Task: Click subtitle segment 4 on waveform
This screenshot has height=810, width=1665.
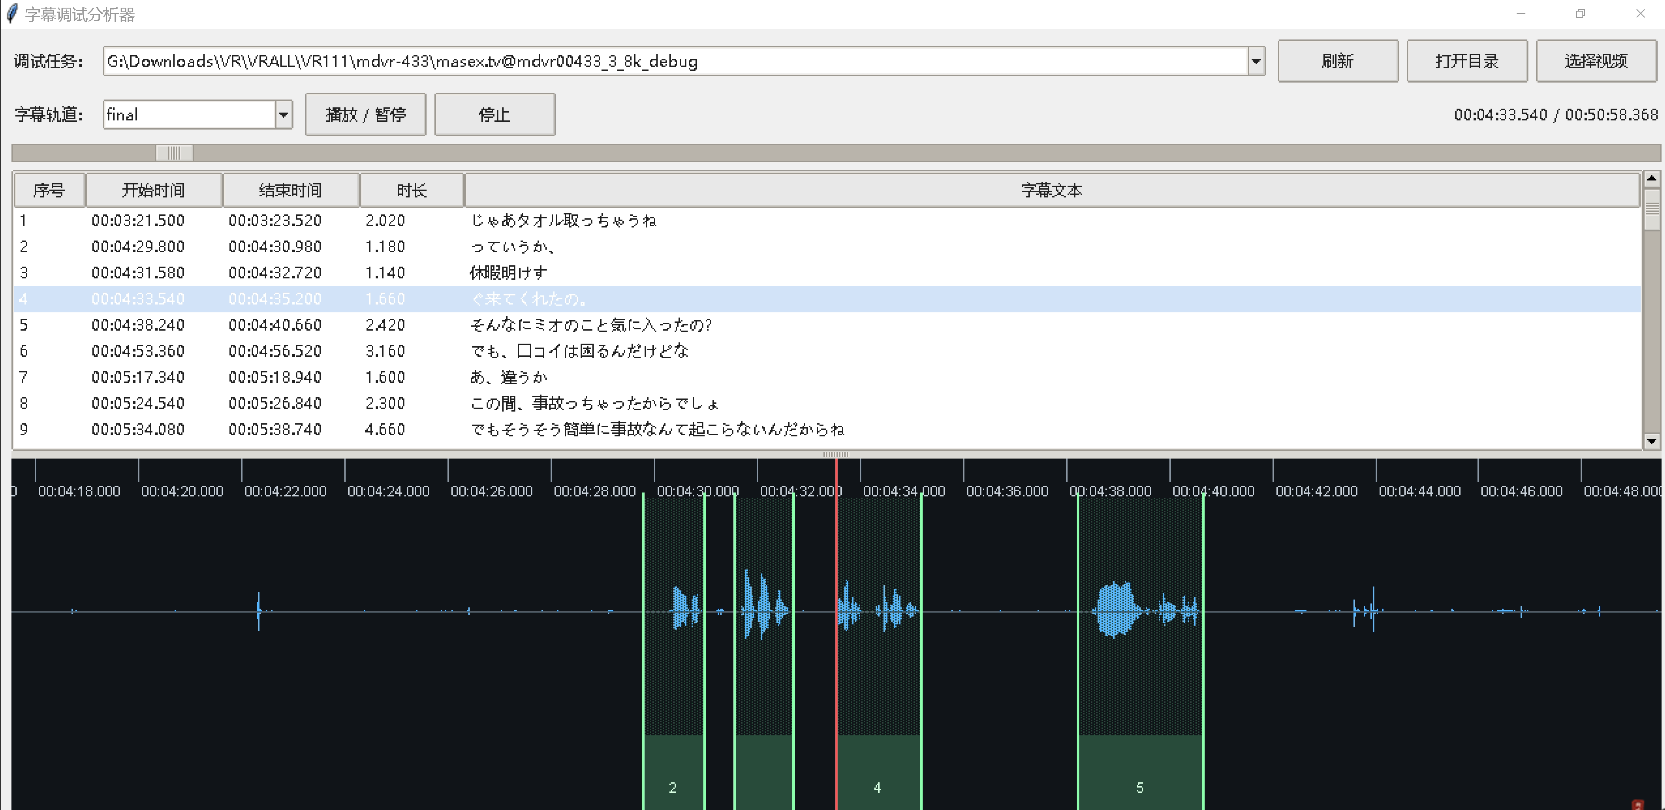Action: pos(878,650)
